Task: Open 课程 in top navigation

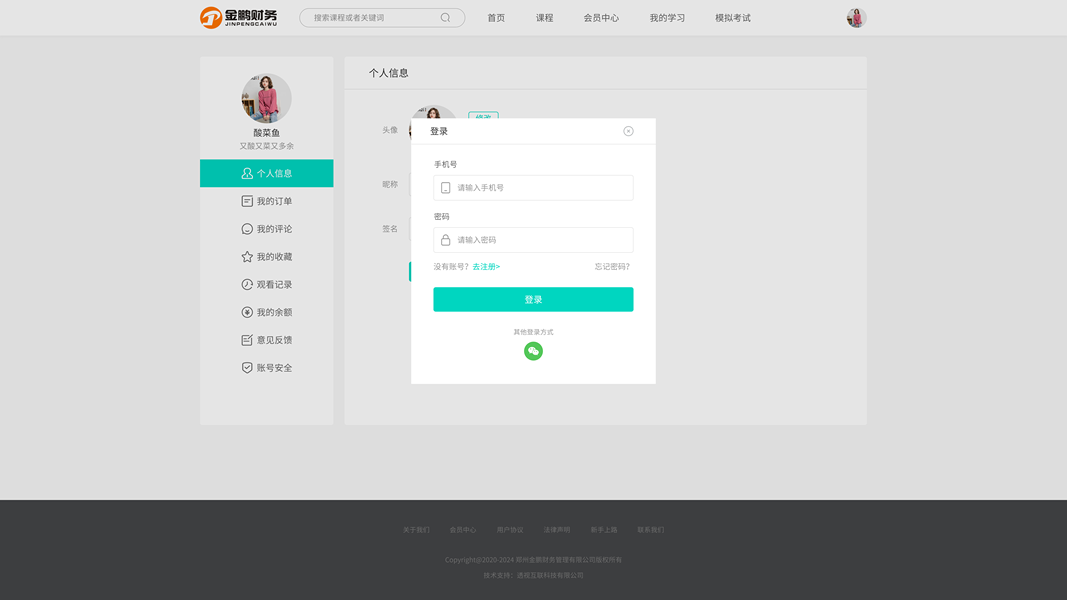Action: click(x=544, y=18)
